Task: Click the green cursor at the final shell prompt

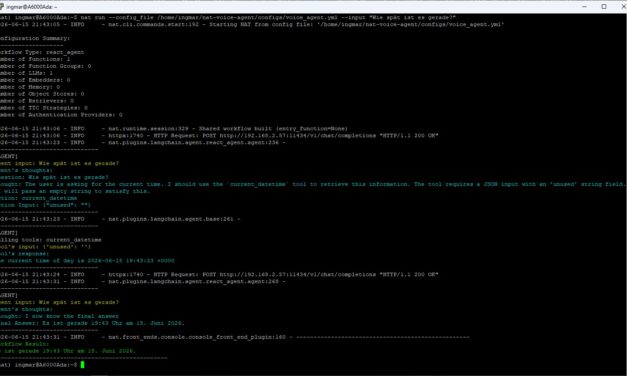Action: [82, 365]
